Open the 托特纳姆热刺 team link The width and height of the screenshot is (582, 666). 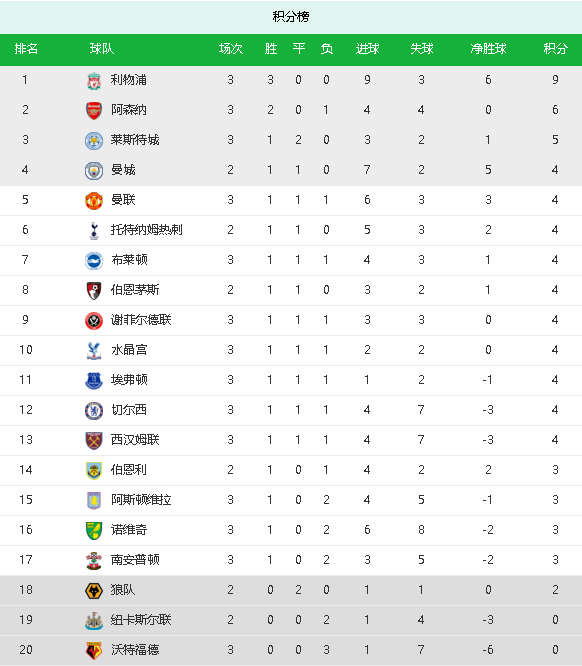[x=146, y=230]
